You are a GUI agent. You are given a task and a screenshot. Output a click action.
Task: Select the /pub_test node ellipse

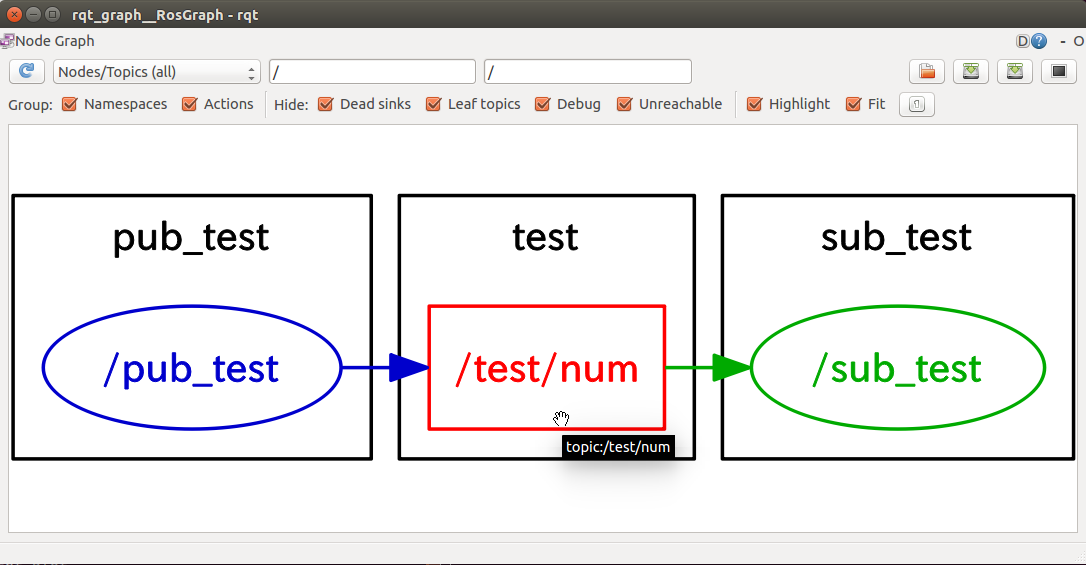(191, 368)
